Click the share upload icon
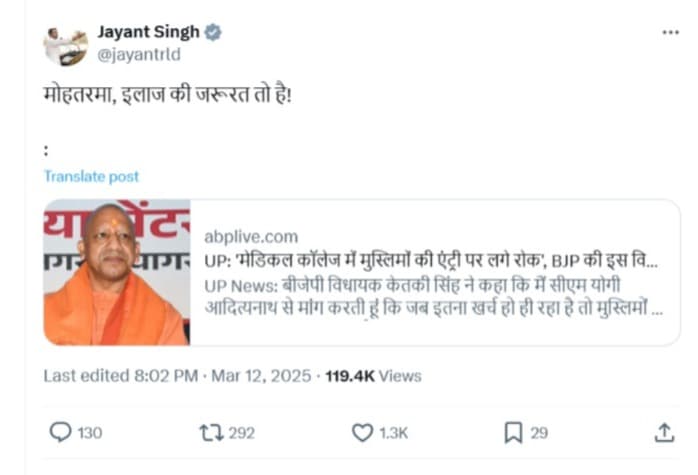Image resolution: width=698 pixels, height=475 pixels. [x=664, y=432]
